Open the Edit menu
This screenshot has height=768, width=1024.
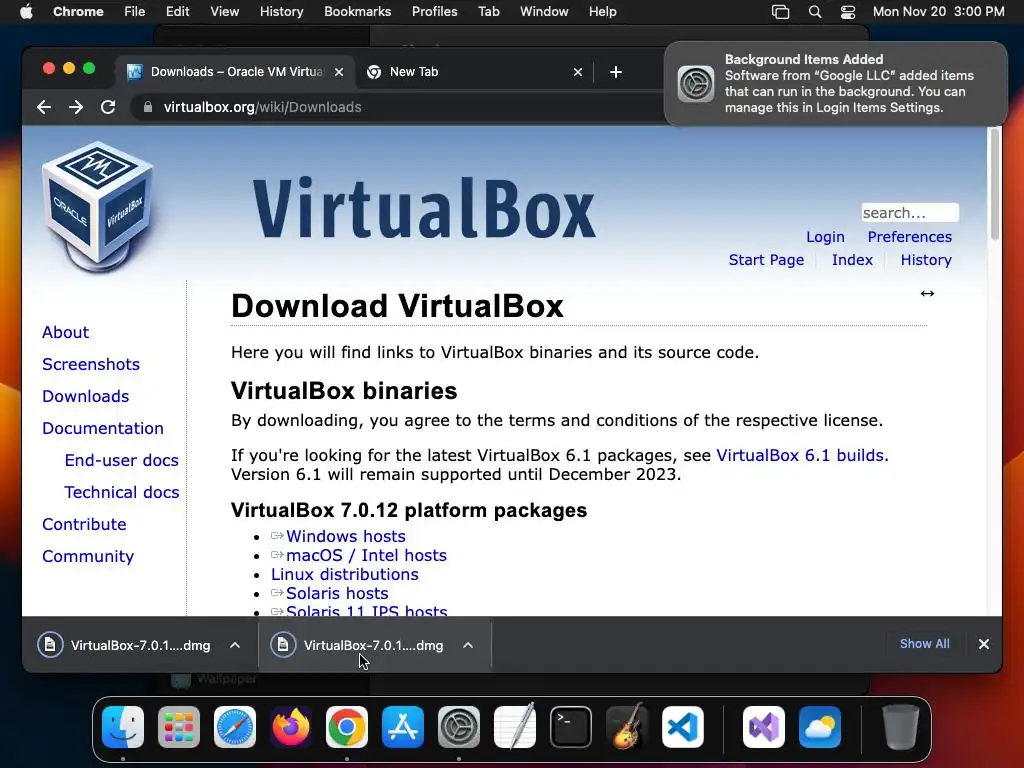(177, 12)
